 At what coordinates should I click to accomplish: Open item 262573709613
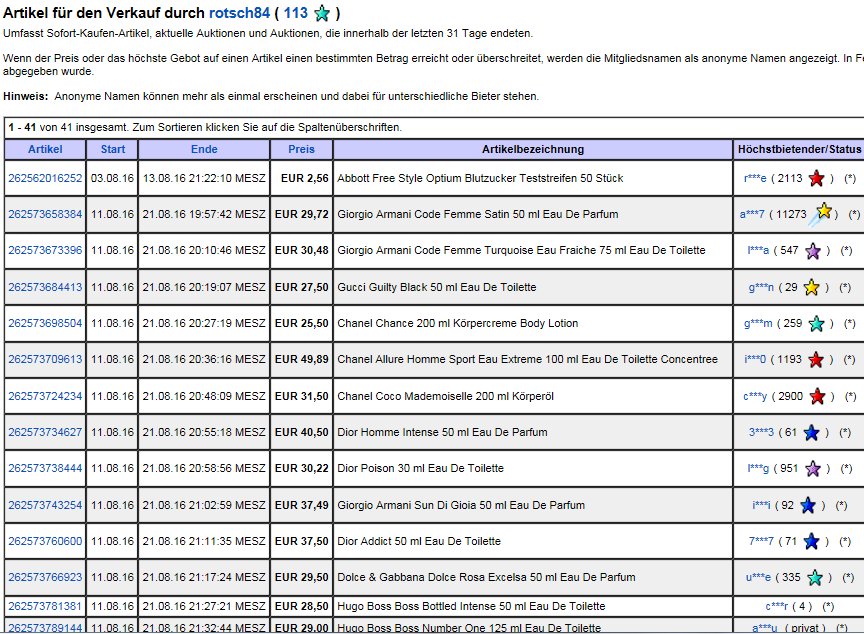point(45,359)
